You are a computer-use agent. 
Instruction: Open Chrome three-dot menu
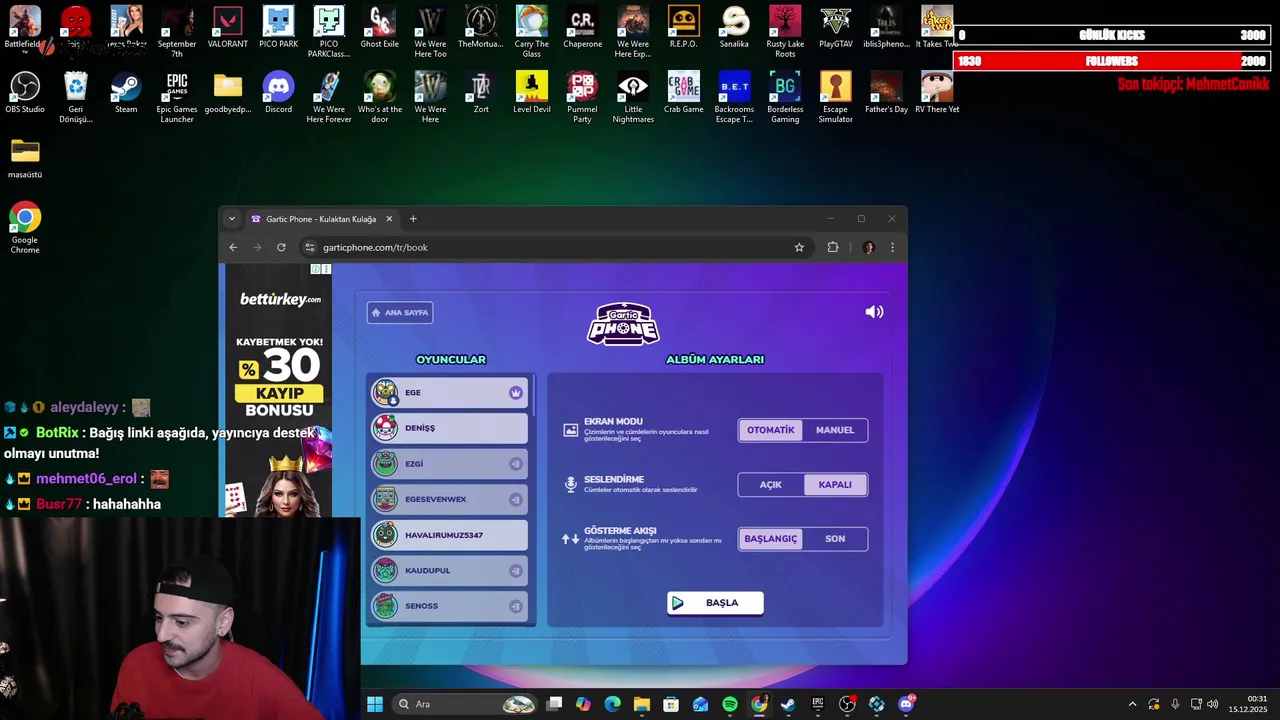pos(892,247)
